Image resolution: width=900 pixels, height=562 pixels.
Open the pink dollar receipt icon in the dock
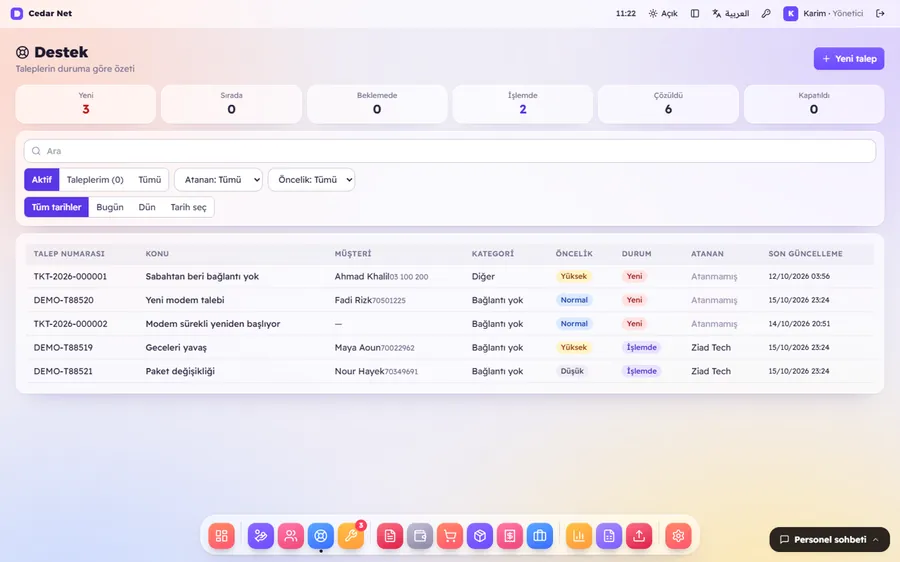tap(510, 536)
